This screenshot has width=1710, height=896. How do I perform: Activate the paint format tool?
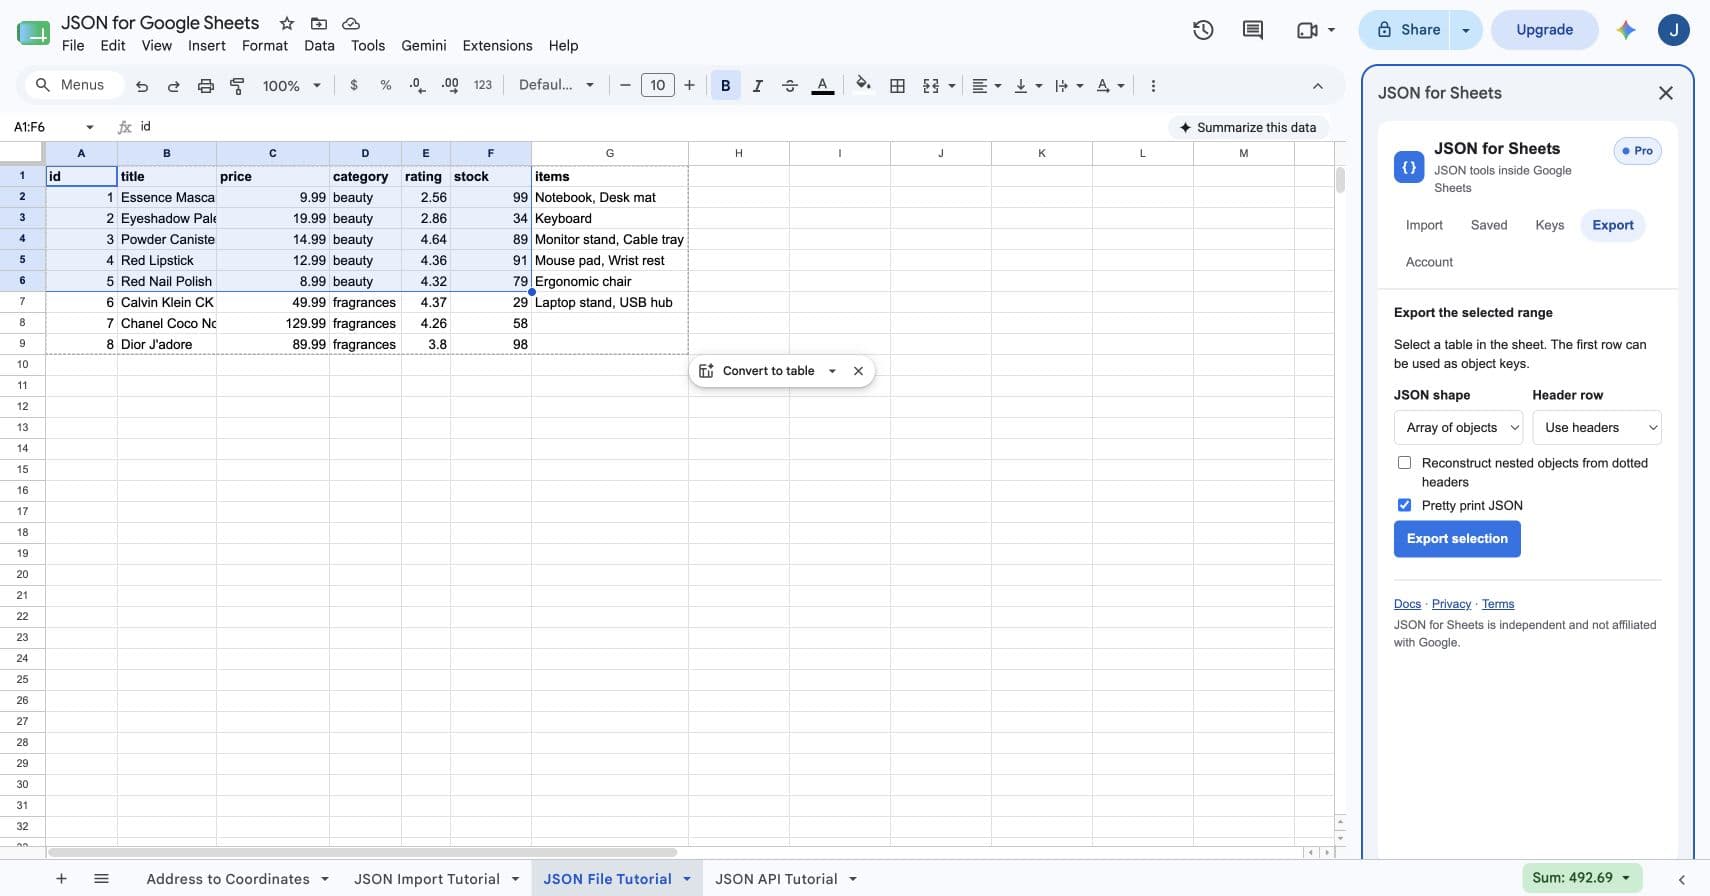237,86
